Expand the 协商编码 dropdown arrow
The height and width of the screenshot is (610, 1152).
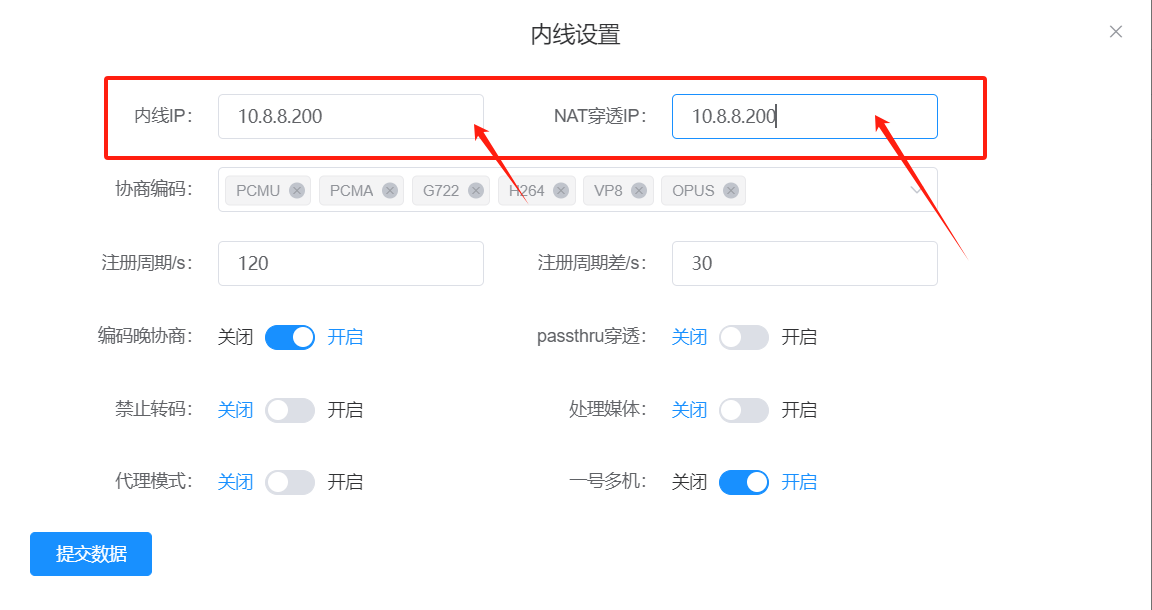[x=917, y=190]
